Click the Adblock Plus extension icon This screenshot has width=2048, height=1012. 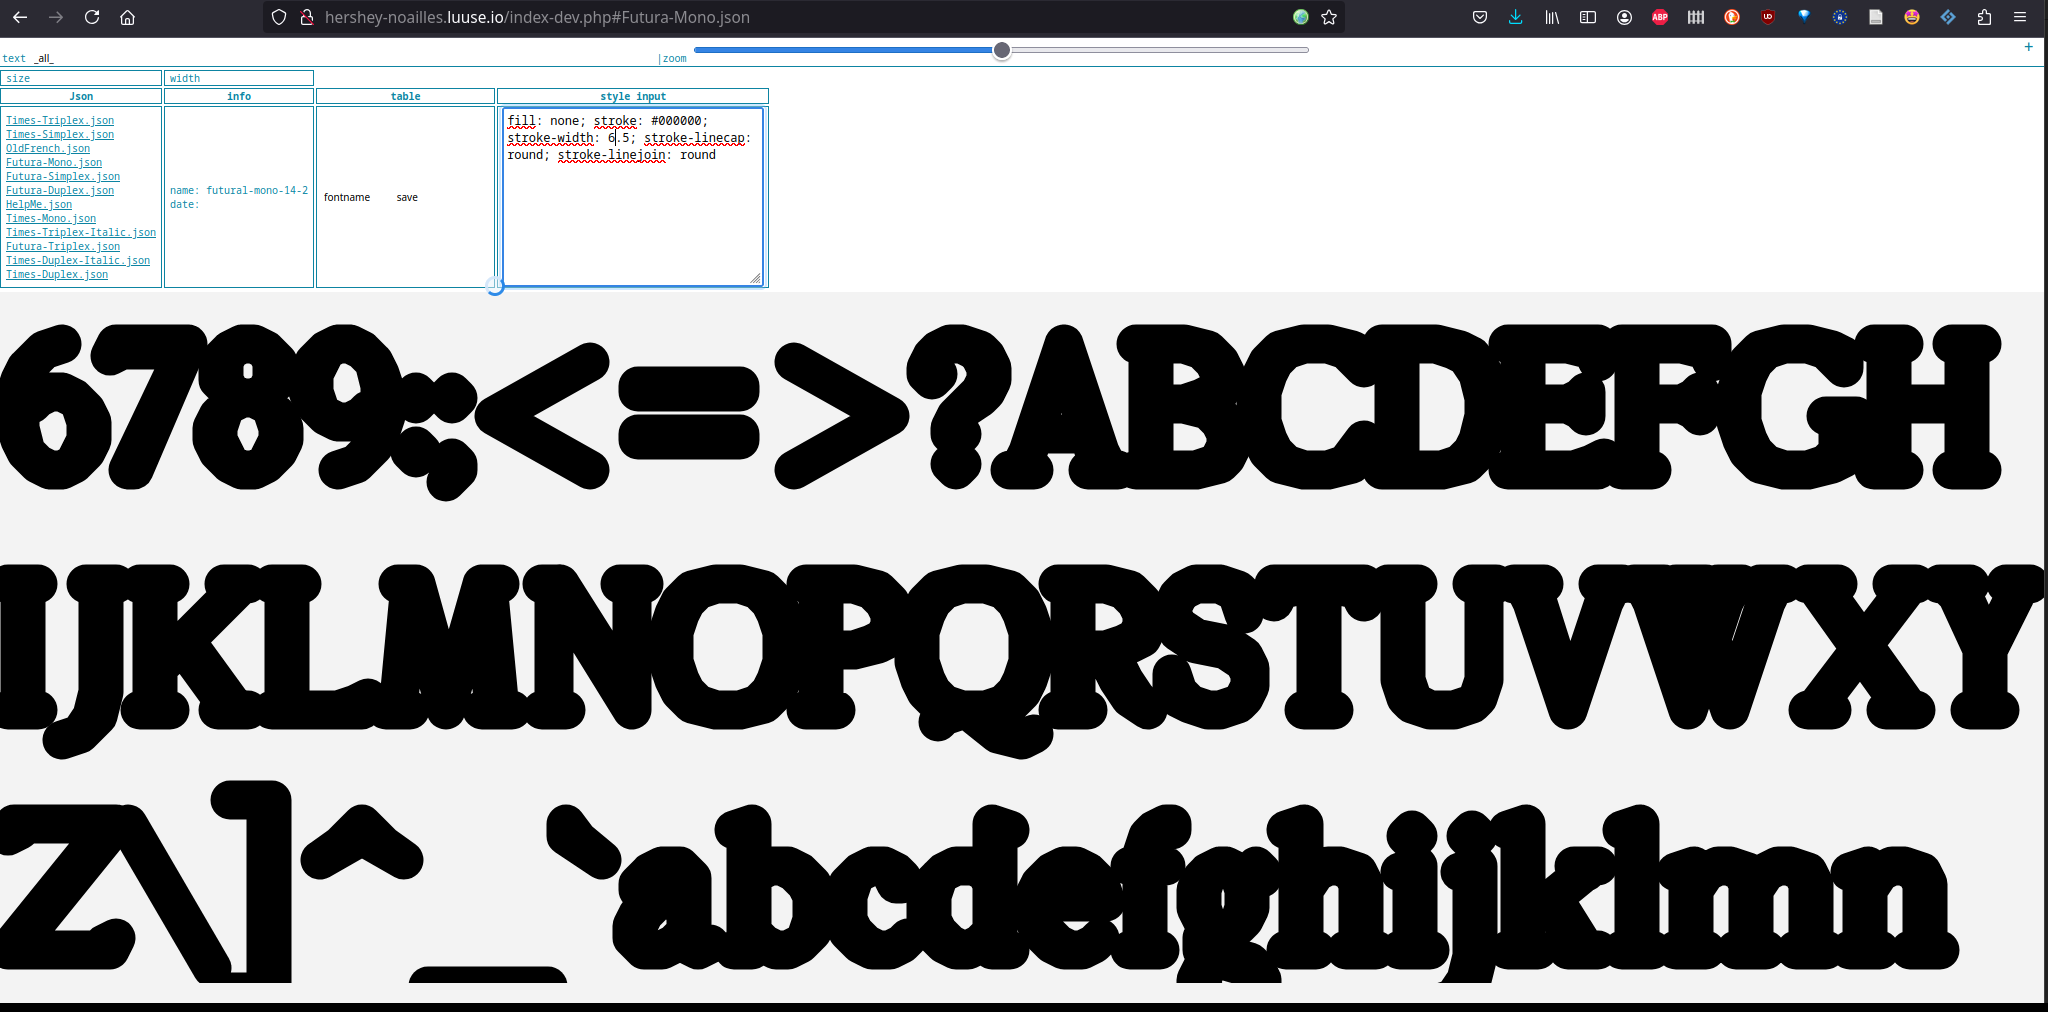click(1660, 17)
